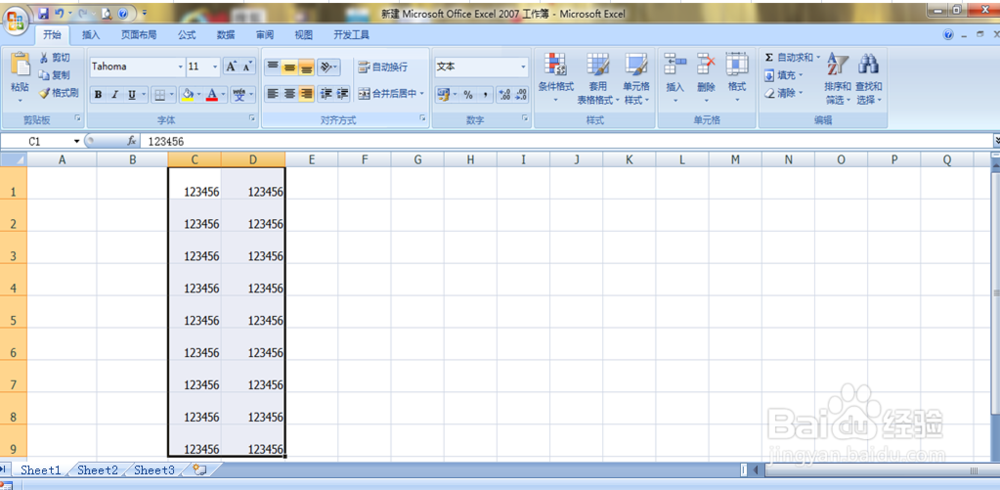1000x490 pixels.
Task: Insert a new worksheet tab
Action: tap(200, 470)
